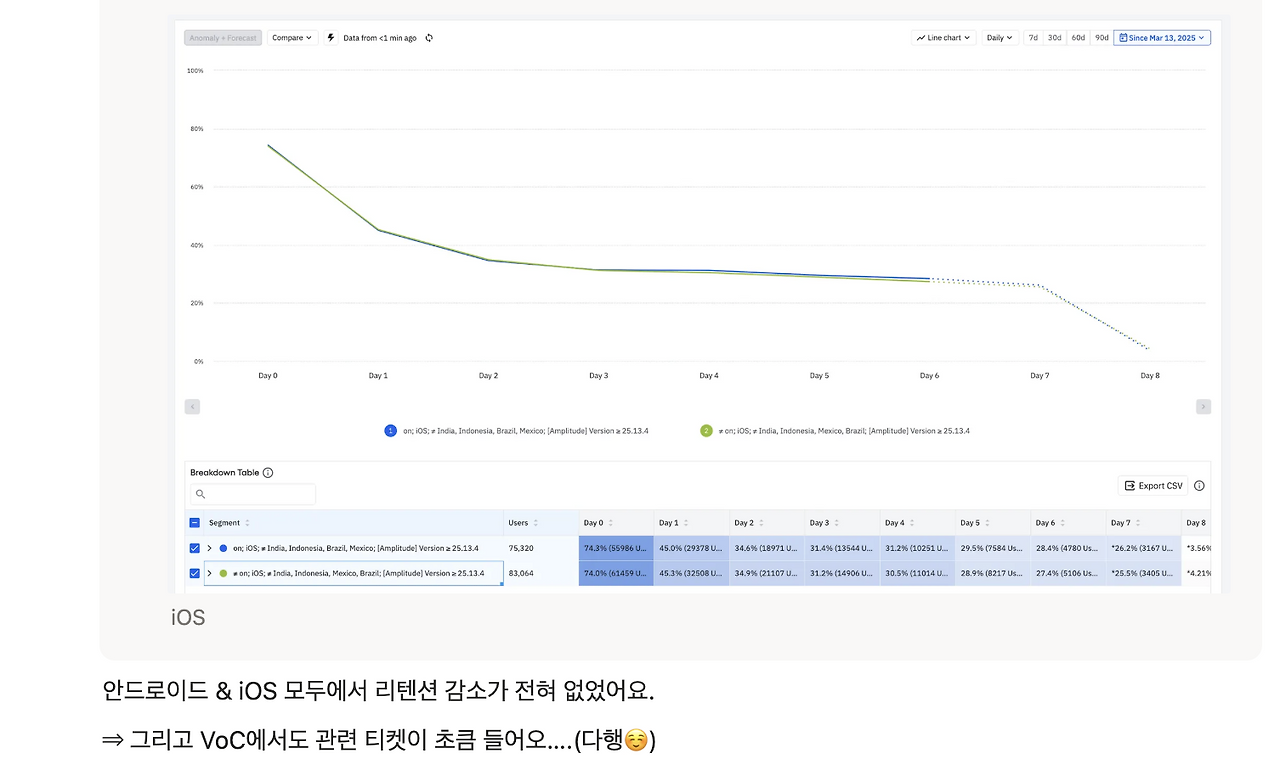Uncheck the iOS on segment row checkbox
Image resolution: width=1280 pixels, height=776 pixels.
[x=194, y=548]
